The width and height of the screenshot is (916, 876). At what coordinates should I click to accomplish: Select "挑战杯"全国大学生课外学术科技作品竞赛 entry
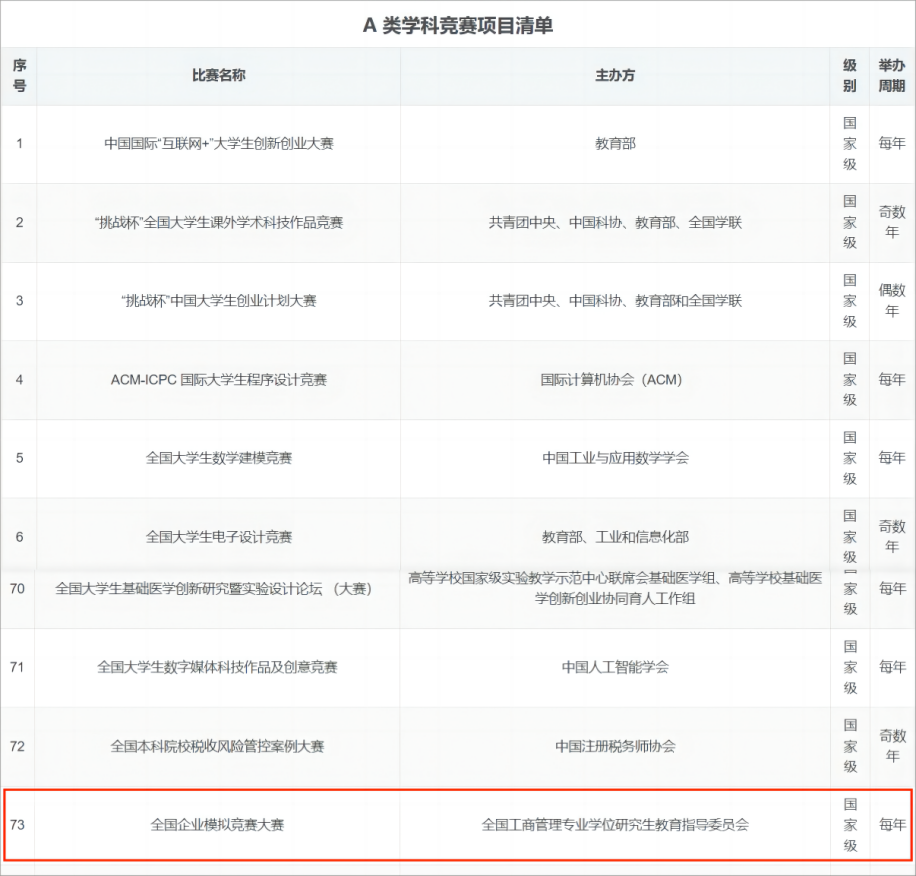coord(218,222)
